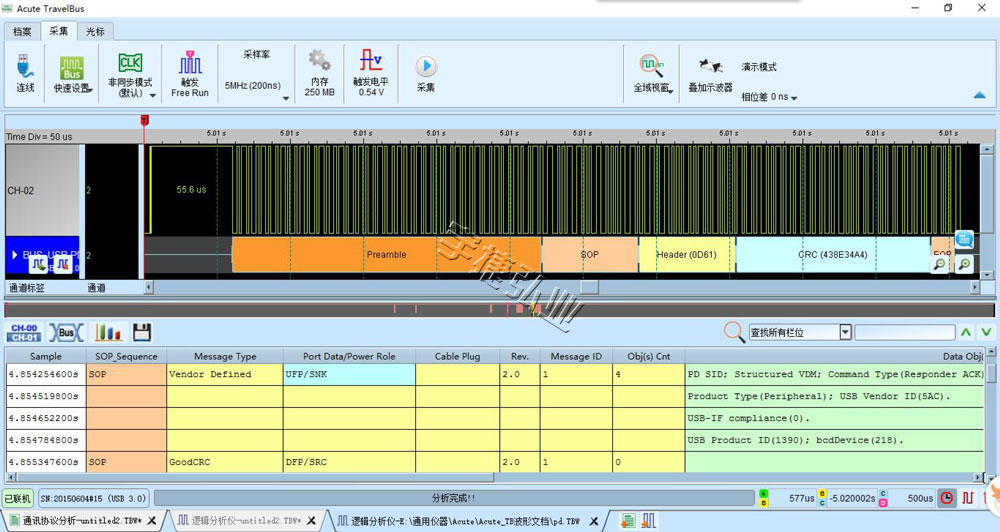Adjust the trigger level 0.54 V icon
The height and width of the screenshot is (532, 1000).
(371, 61)
